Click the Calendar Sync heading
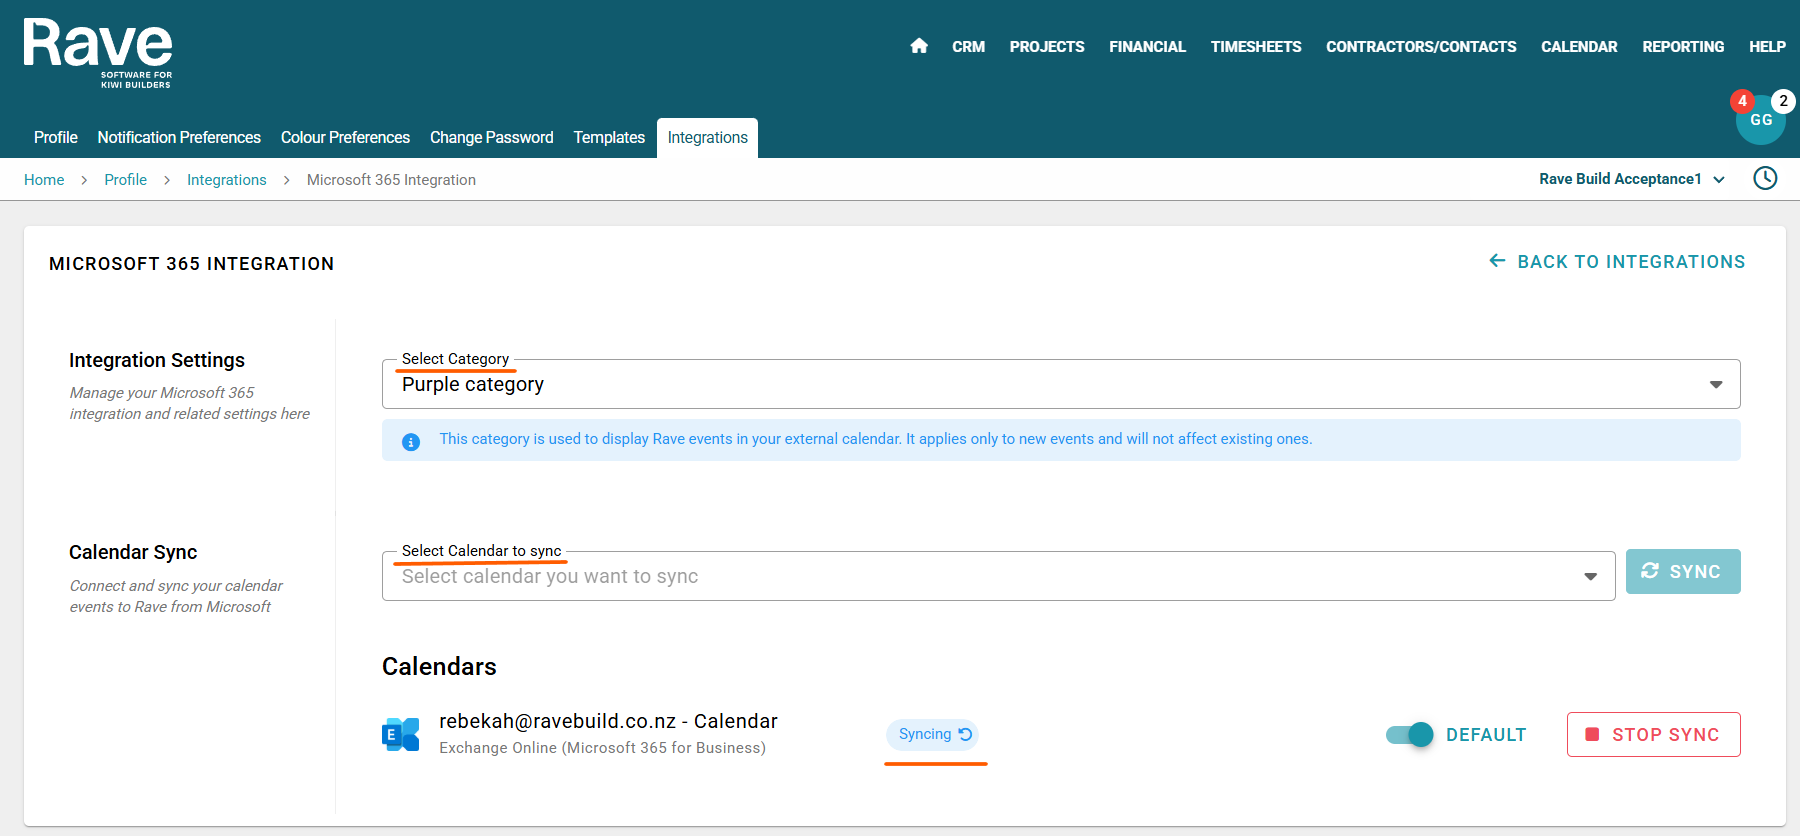The height and width of the screenshot is (836, 1800). click(x=133, y=552)
